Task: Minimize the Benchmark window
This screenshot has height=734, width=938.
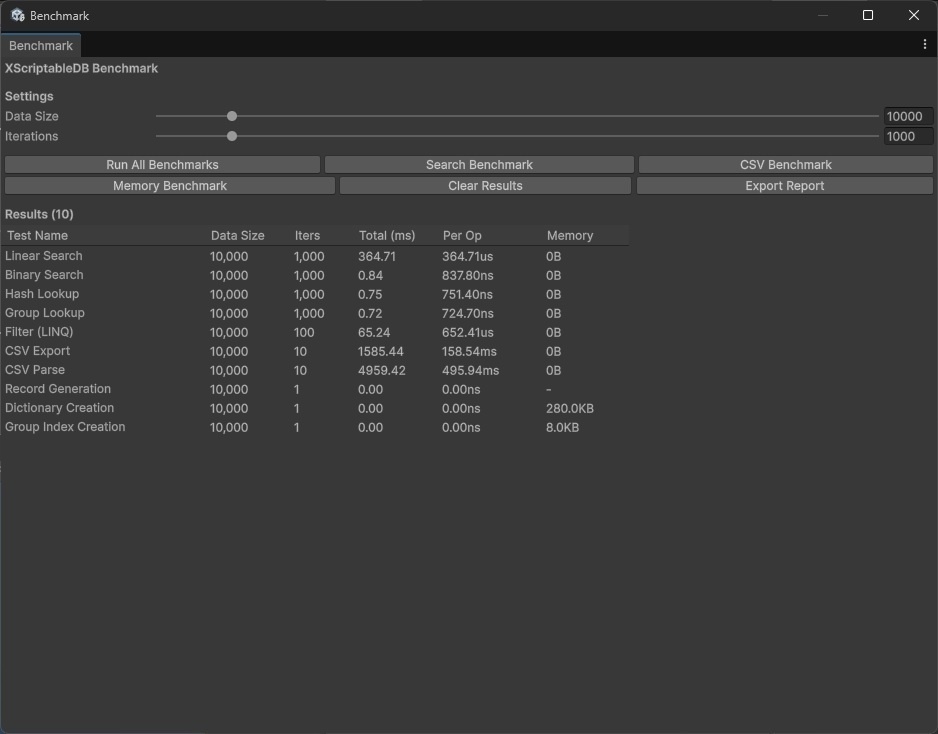Action: (823, 16)
